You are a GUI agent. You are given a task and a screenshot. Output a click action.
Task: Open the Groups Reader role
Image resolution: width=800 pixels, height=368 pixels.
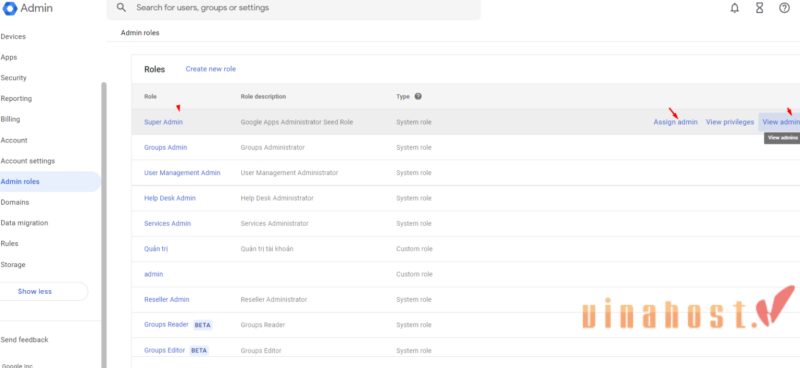(166, 325)
